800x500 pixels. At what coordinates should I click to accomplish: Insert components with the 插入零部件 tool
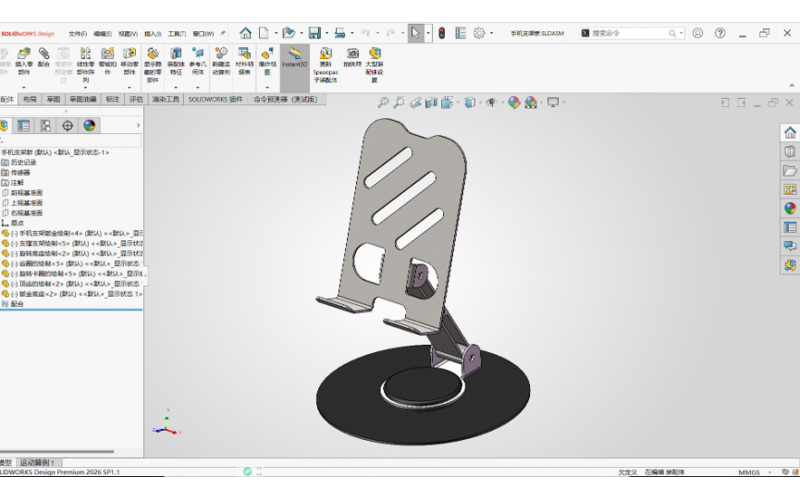click(x=23, y=62)
